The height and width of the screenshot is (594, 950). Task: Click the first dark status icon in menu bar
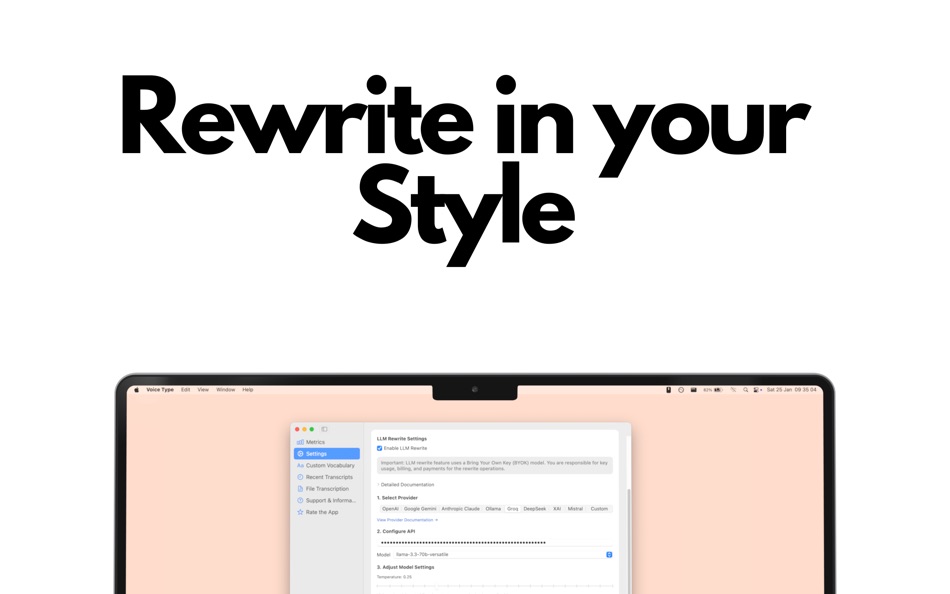click(668, 390)
